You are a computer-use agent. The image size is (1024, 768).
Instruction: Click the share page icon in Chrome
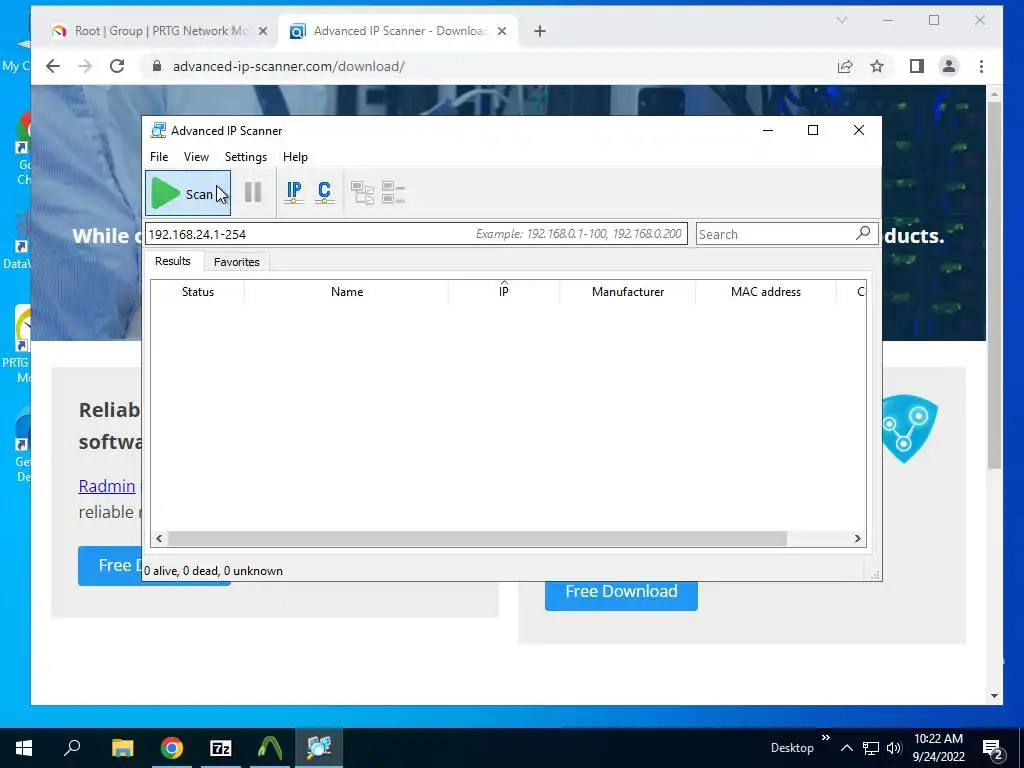[x=845, y=66]
